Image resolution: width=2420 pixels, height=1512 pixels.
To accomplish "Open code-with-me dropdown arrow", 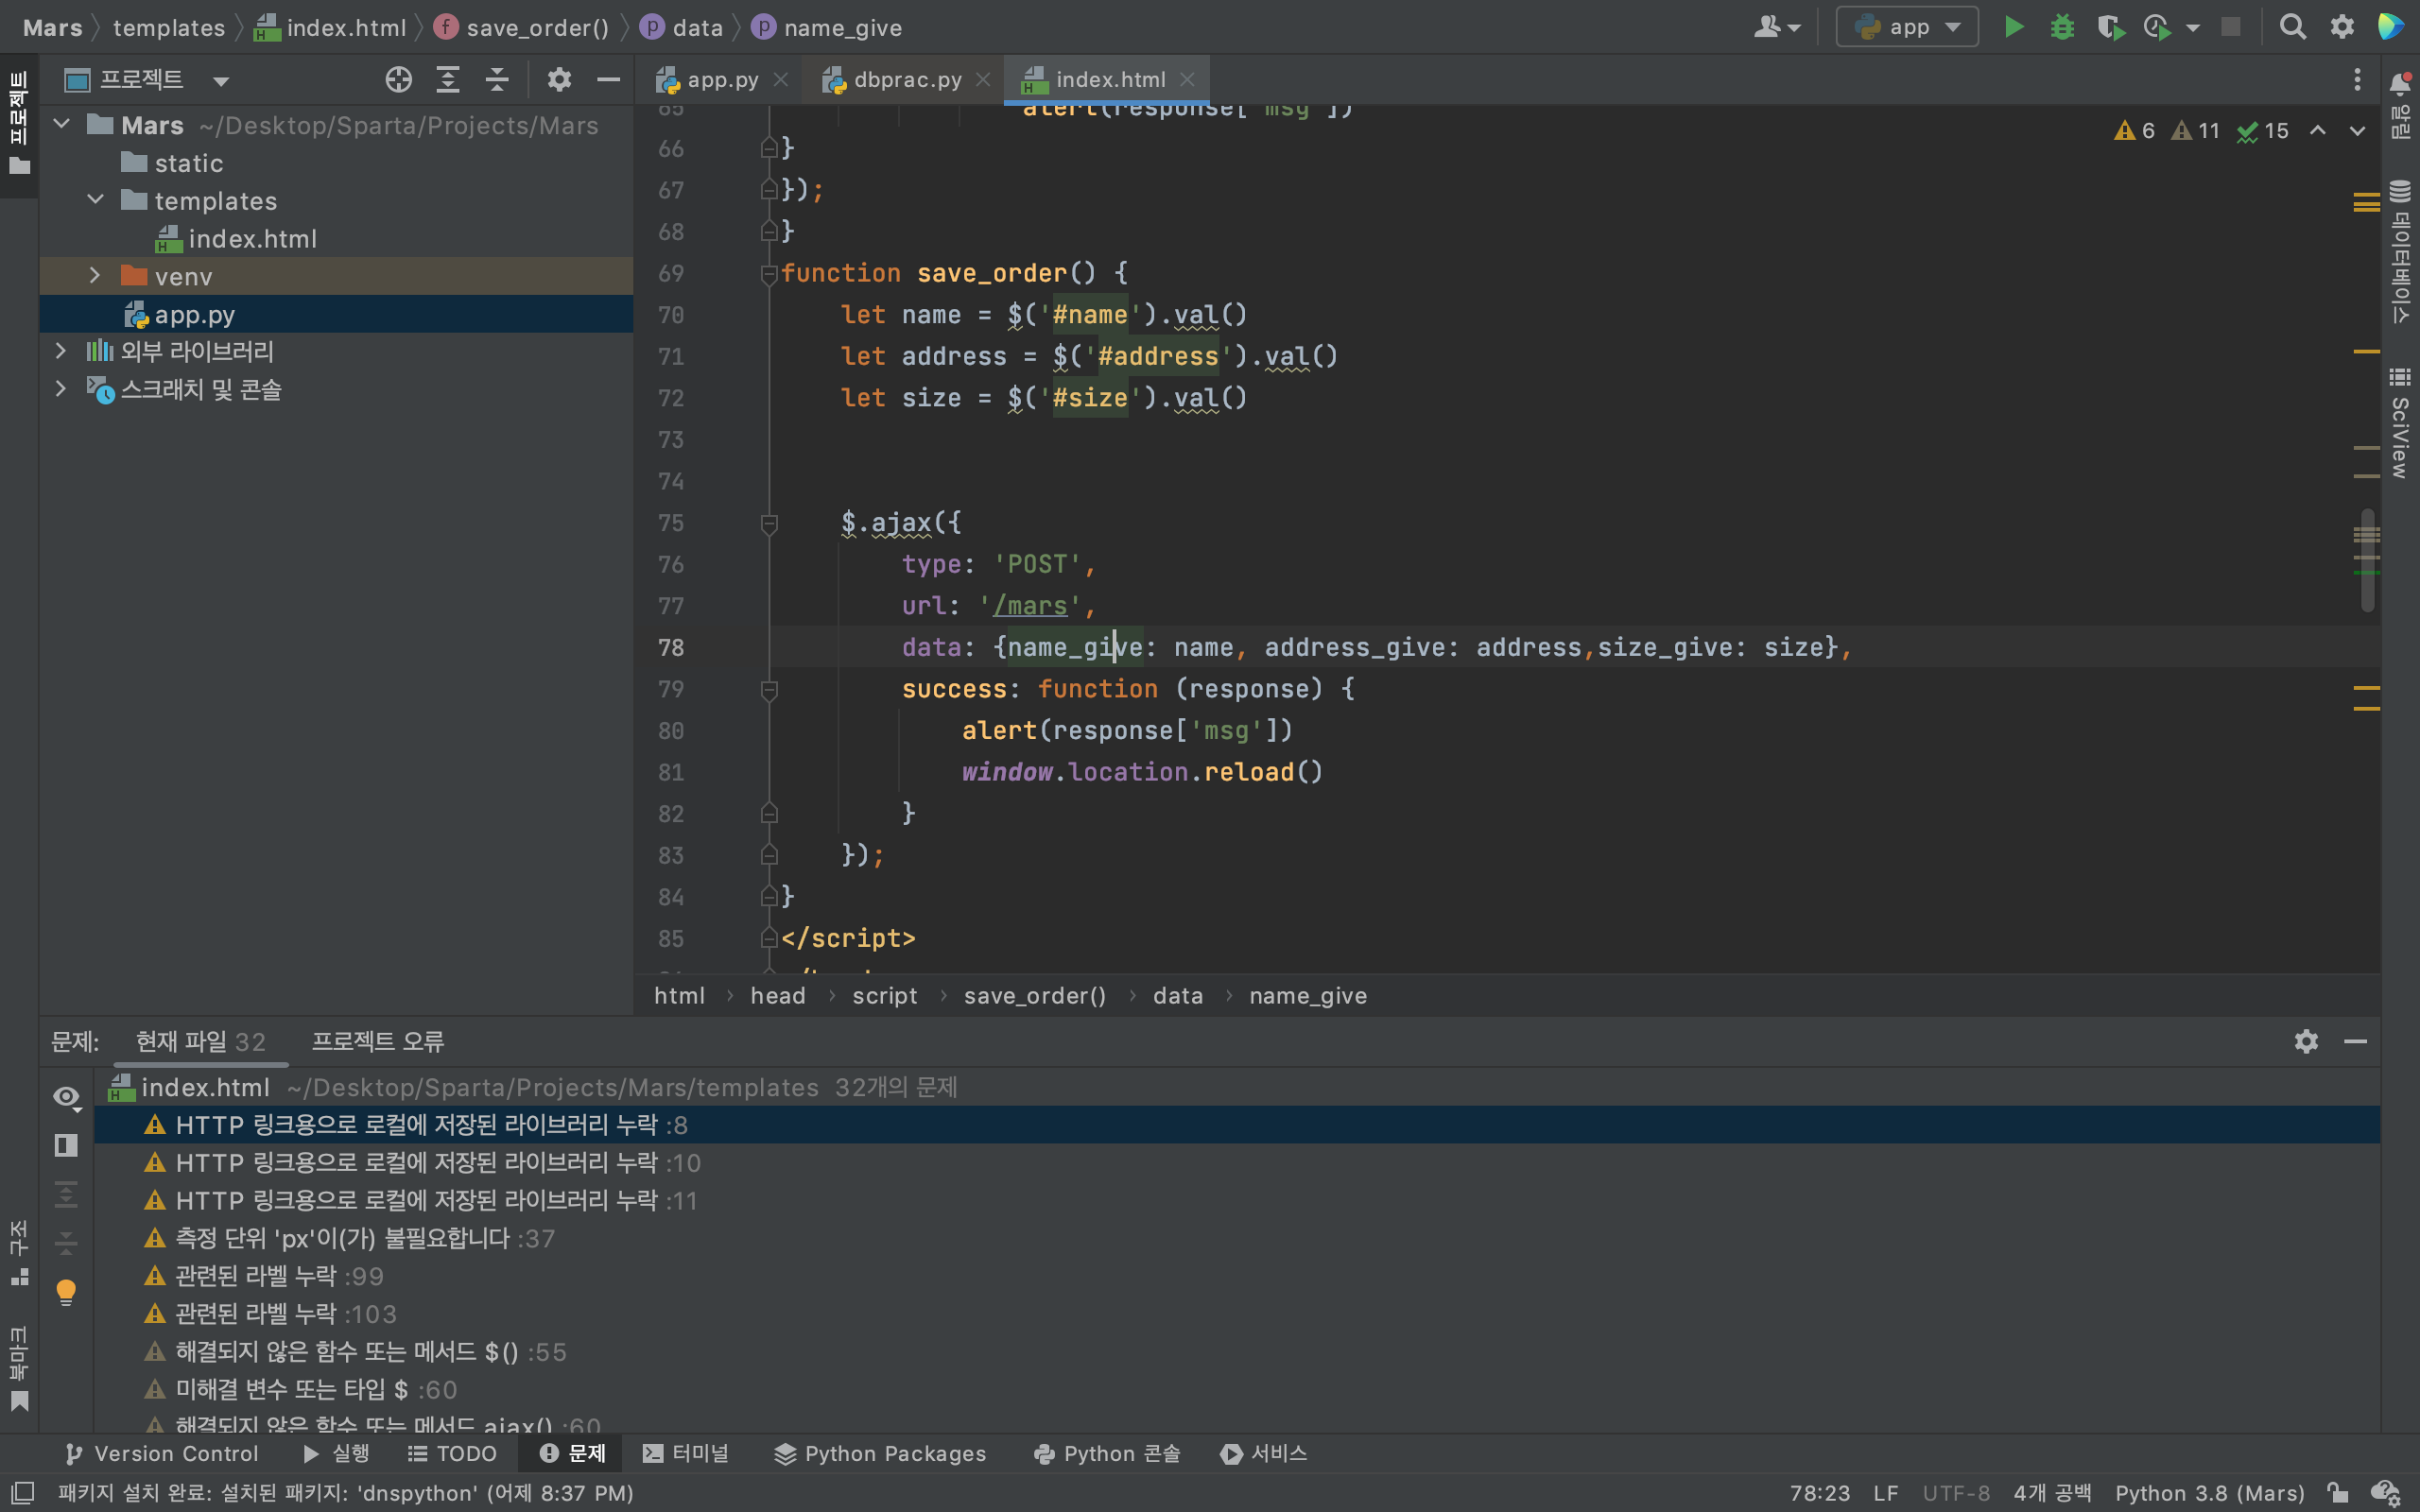I will (x=1794, y=28).
